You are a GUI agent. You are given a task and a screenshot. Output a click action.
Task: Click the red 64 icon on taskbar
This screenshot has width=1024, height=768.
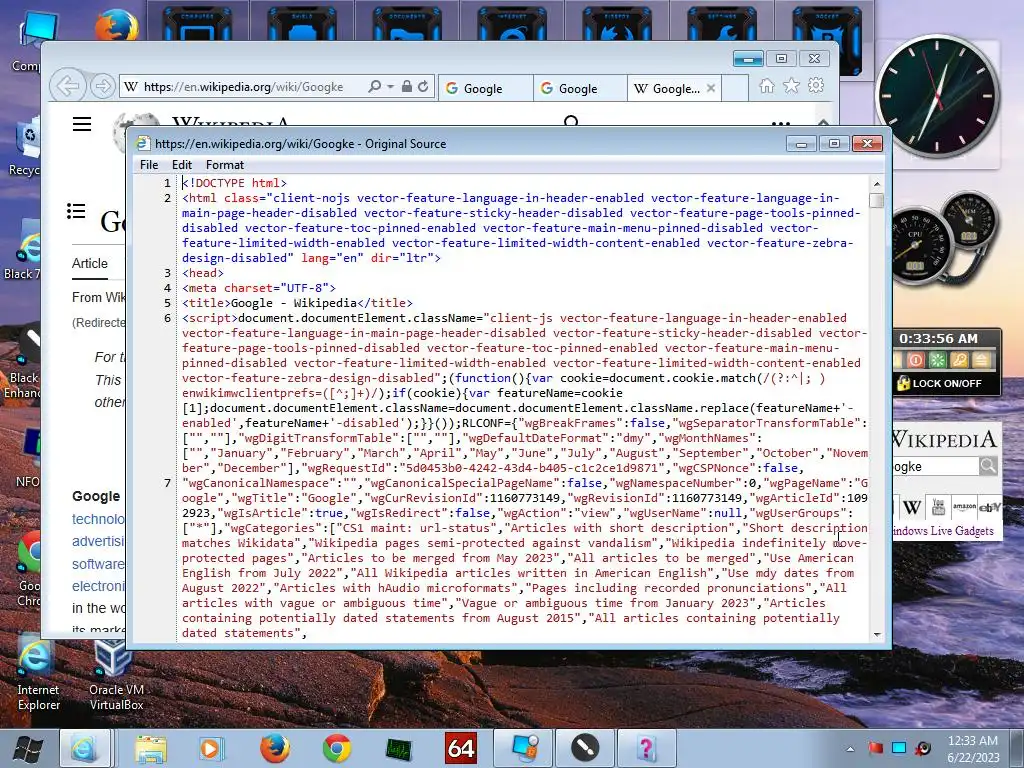point(461,748)
